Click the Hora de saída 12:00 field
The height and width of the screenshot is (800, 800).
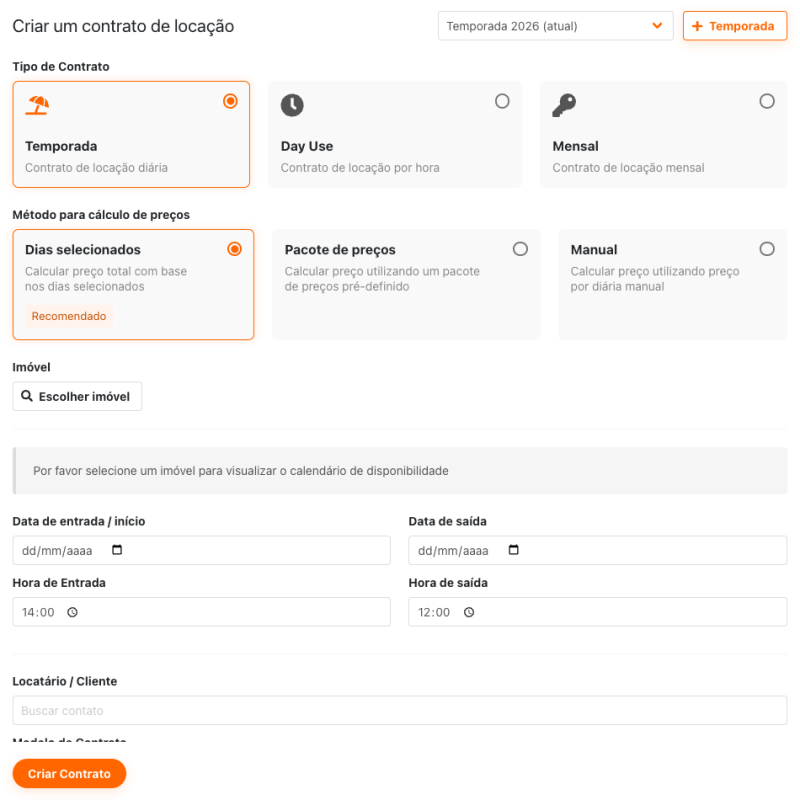(x=597, y=612)
